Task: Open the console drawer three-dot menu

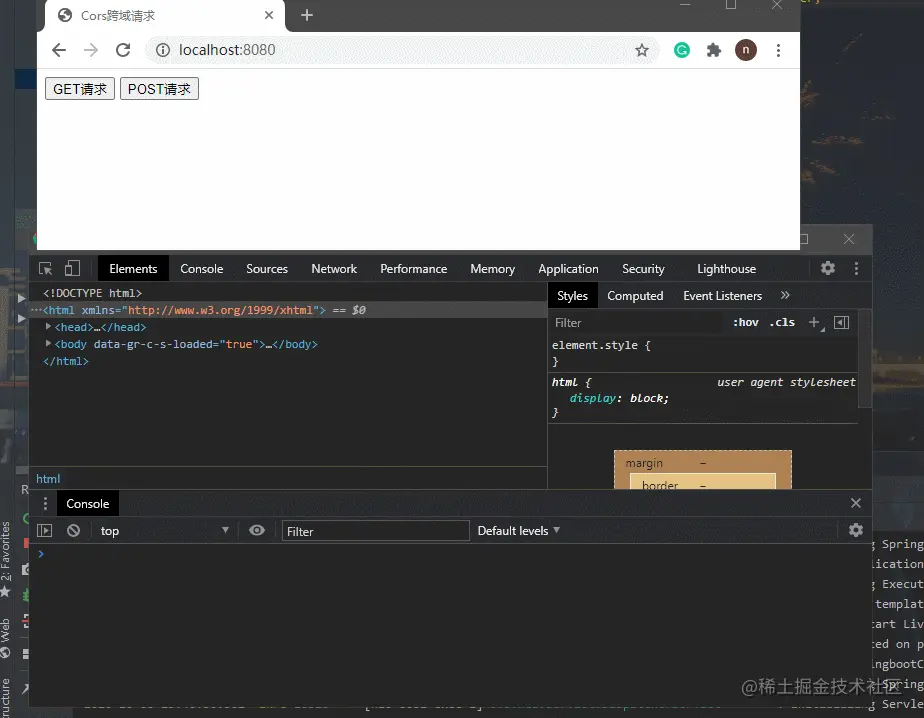Action: (45, 503)
